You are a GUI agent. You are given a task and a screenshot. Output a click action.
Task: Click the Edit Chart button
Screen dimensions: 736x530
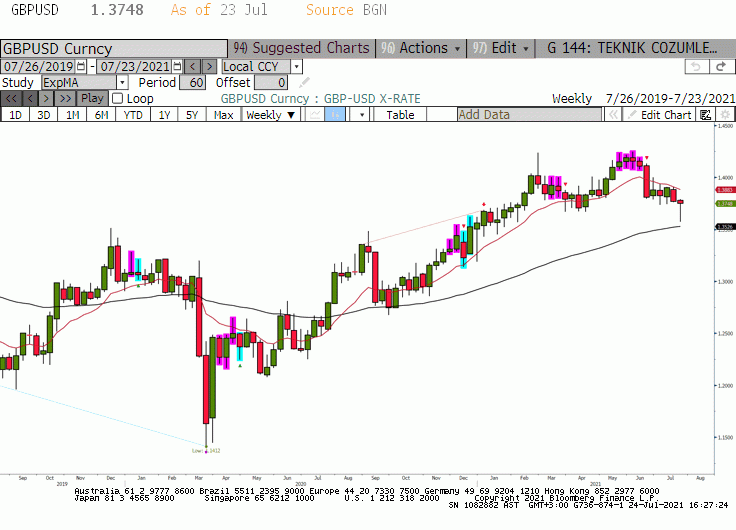(x=660, y=115)
